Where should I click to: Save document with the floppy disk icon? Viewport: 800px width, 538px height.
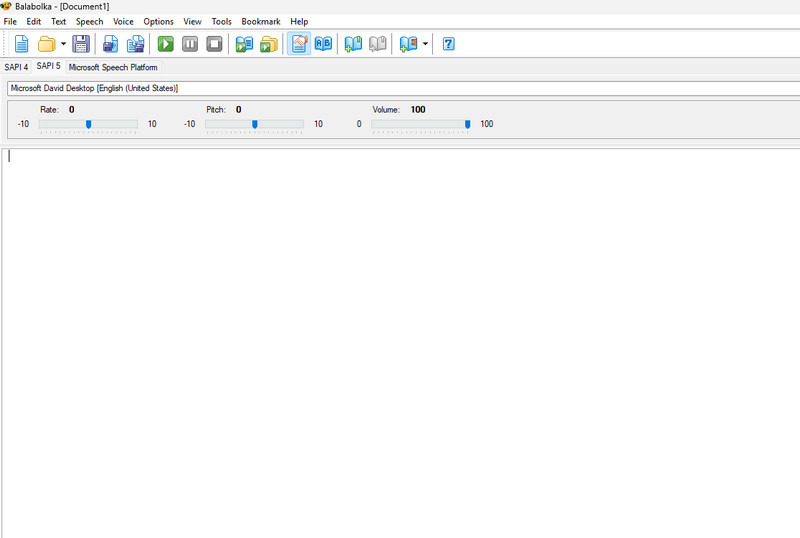pos(81,44)
